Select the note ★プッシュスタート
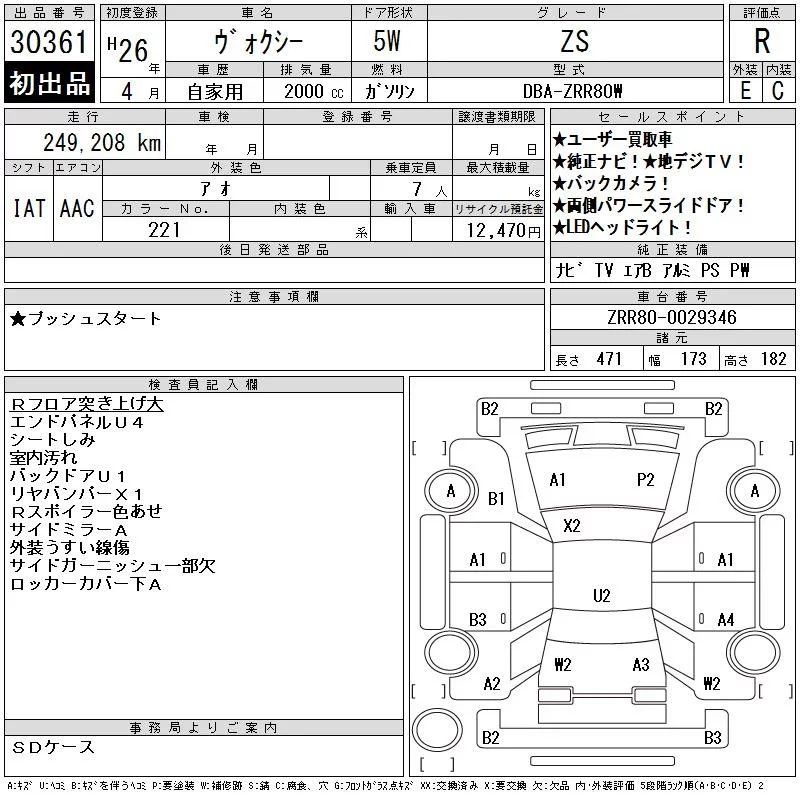The height and width of the screenshot is (800, 800). [85, 319]
